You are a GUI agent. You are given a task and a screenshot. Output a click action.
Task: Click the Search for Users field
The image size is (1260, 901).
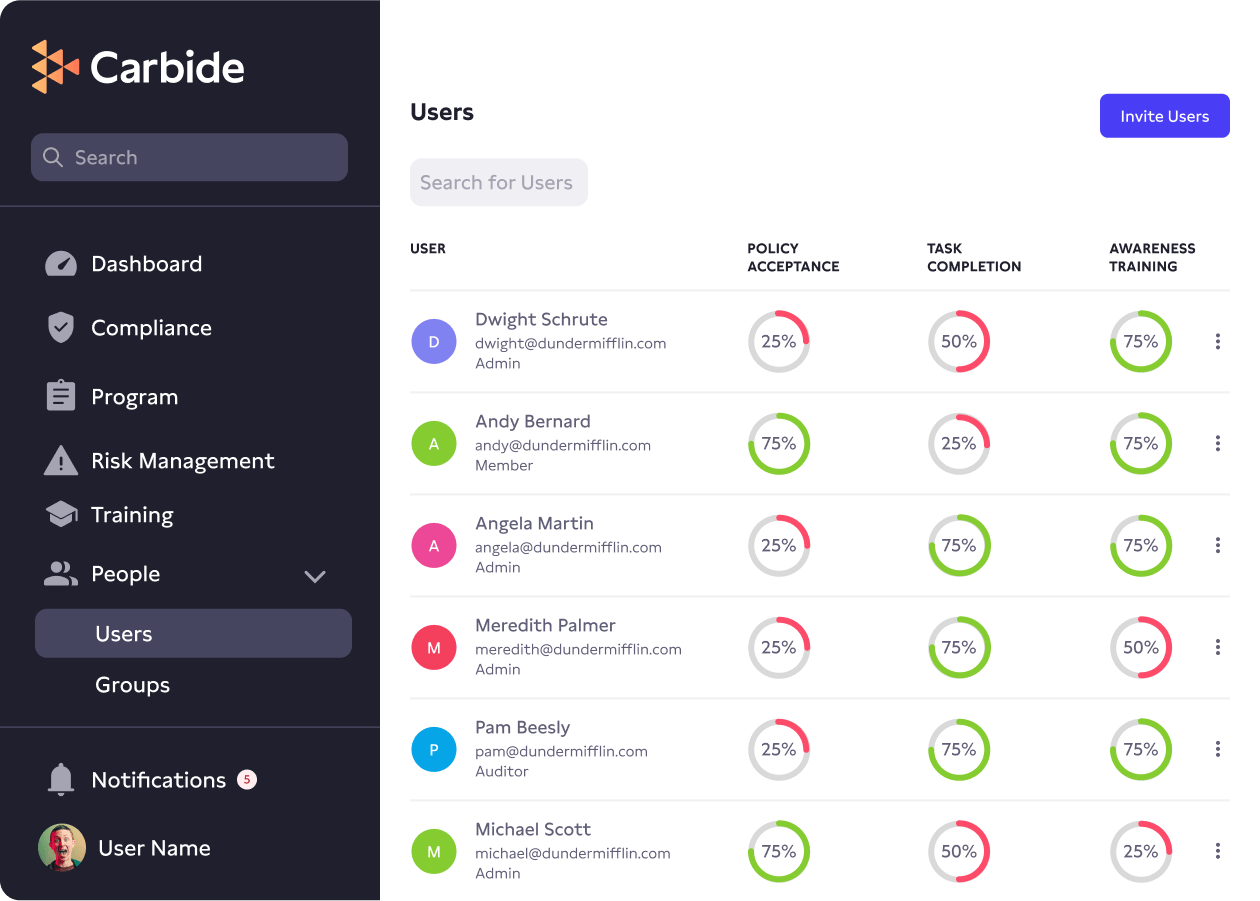[x=498, y=183]
